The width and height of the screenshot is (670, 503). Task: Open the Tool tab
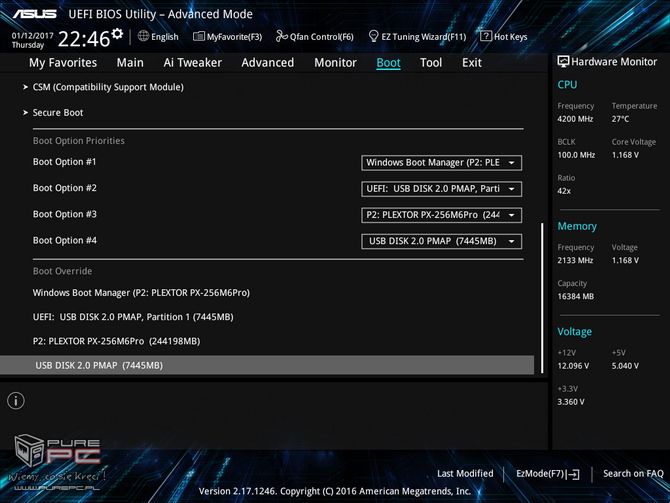(431, 63)
